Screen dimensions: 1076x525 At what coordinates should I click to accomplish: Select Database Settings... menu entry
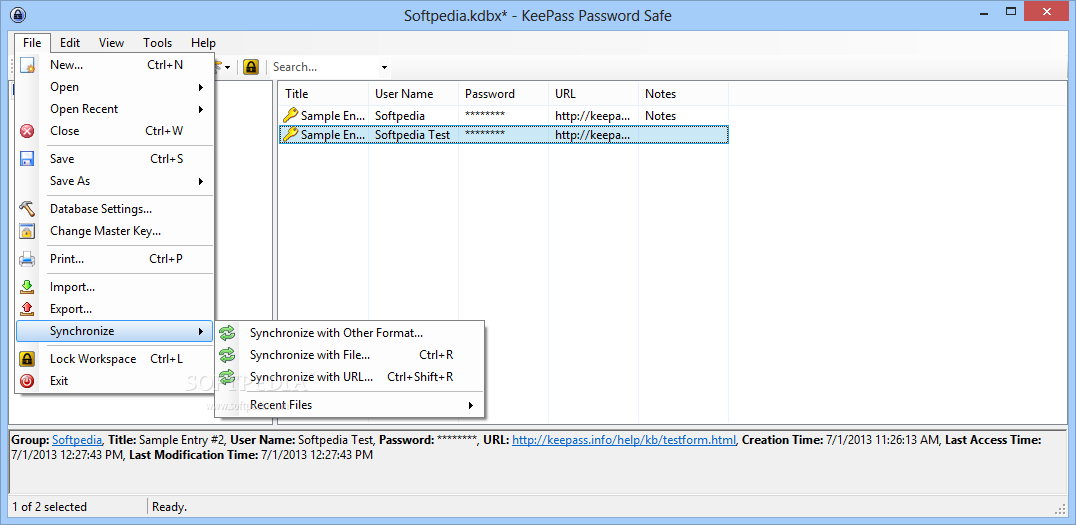coord(115,209)
